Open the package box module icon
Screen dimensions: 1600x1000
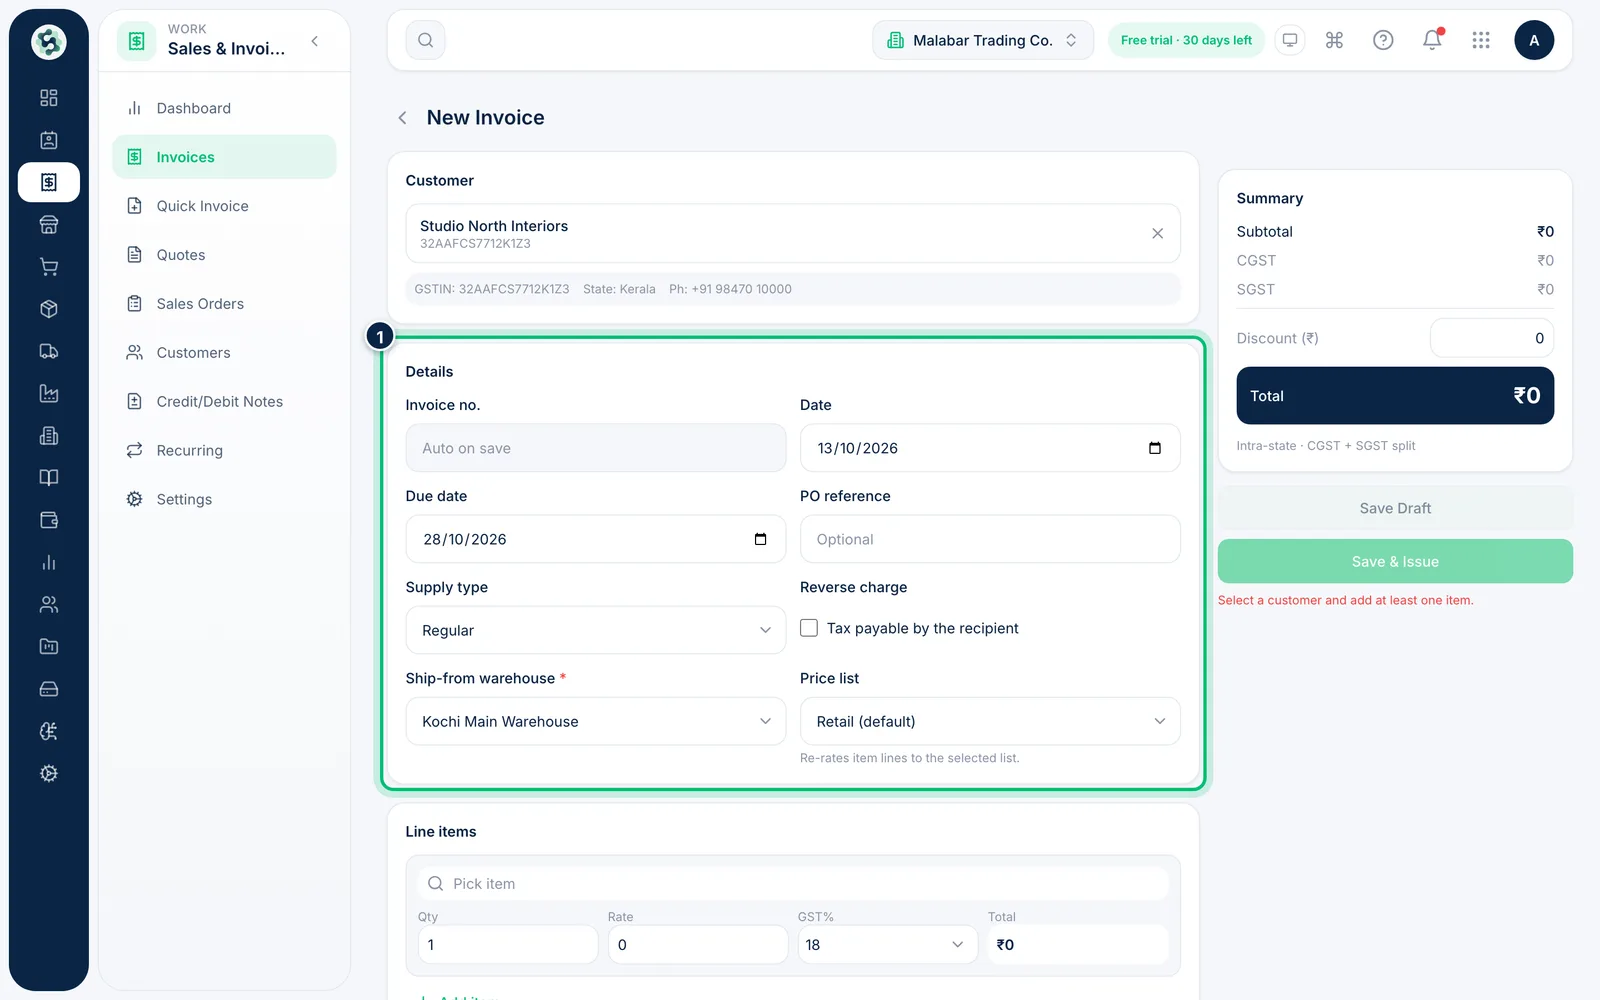(x=48, y=309)
